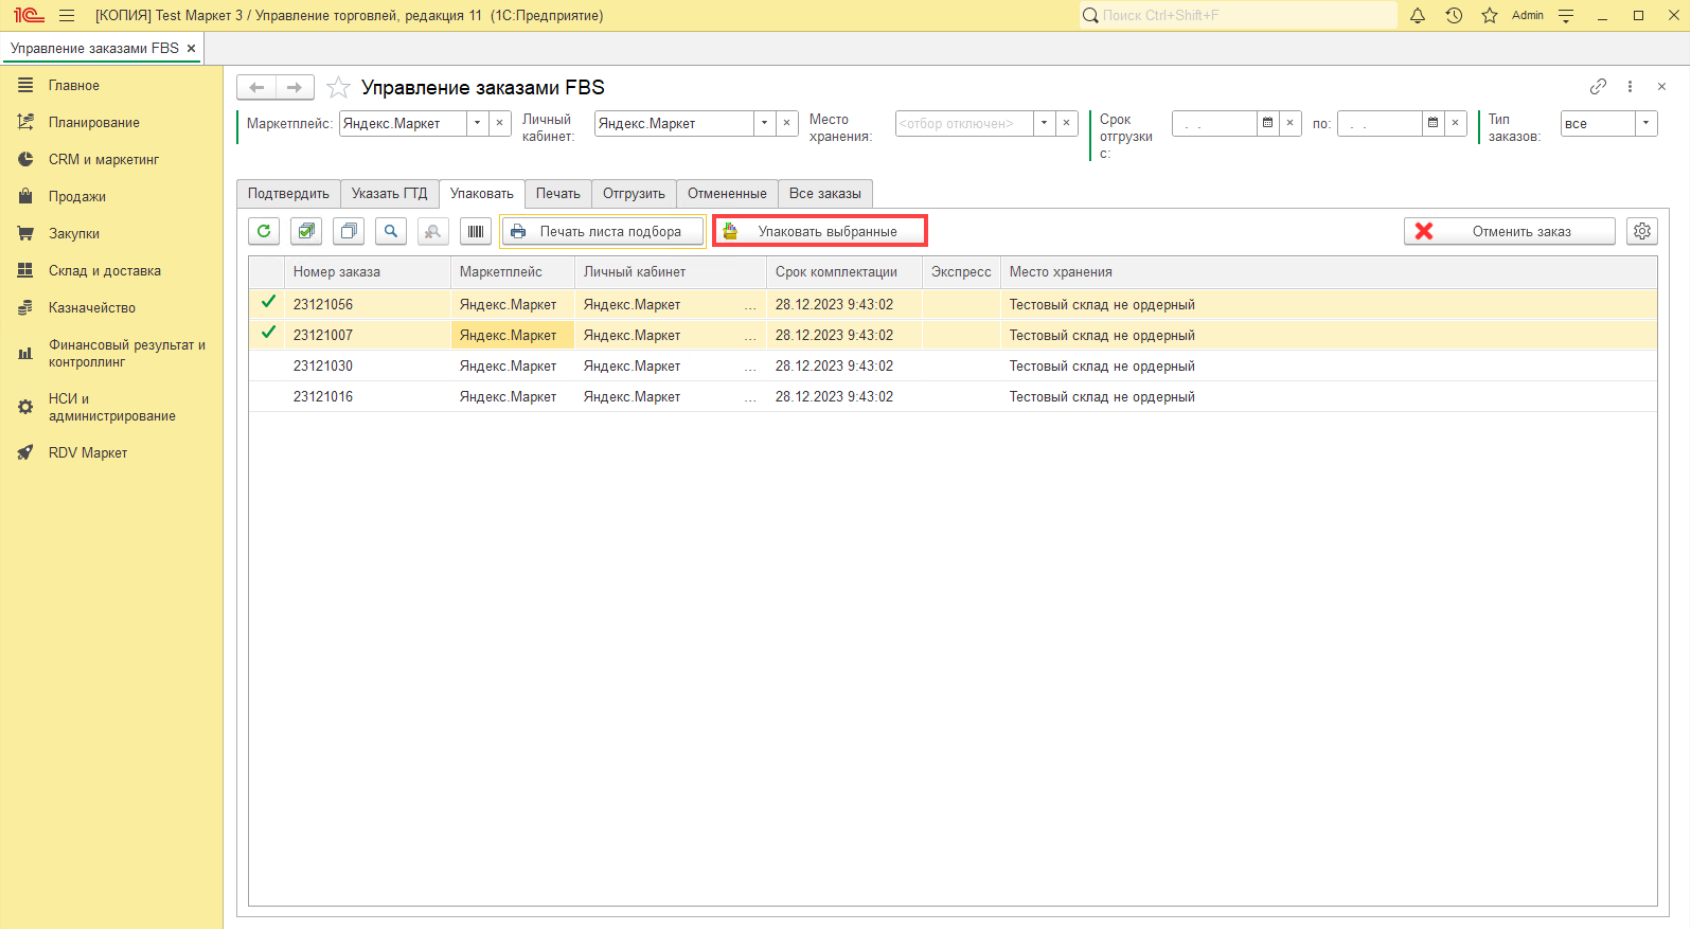Viewport: 1690px width, 929px height.
Task: Click Отменить заказ button
Action: [x=1509, y=231]
